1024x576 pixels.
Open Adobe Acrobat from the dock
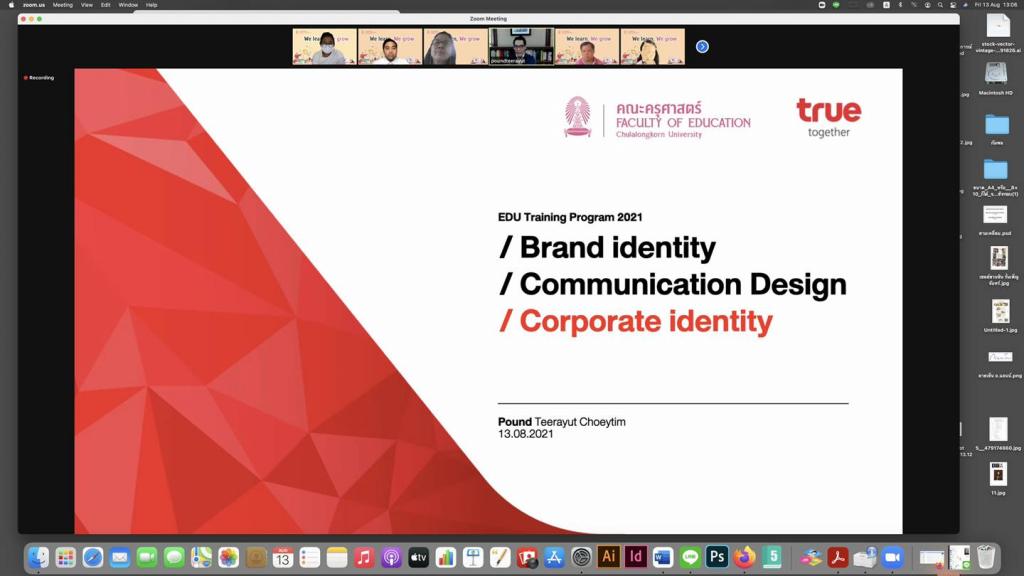(838, 557)
